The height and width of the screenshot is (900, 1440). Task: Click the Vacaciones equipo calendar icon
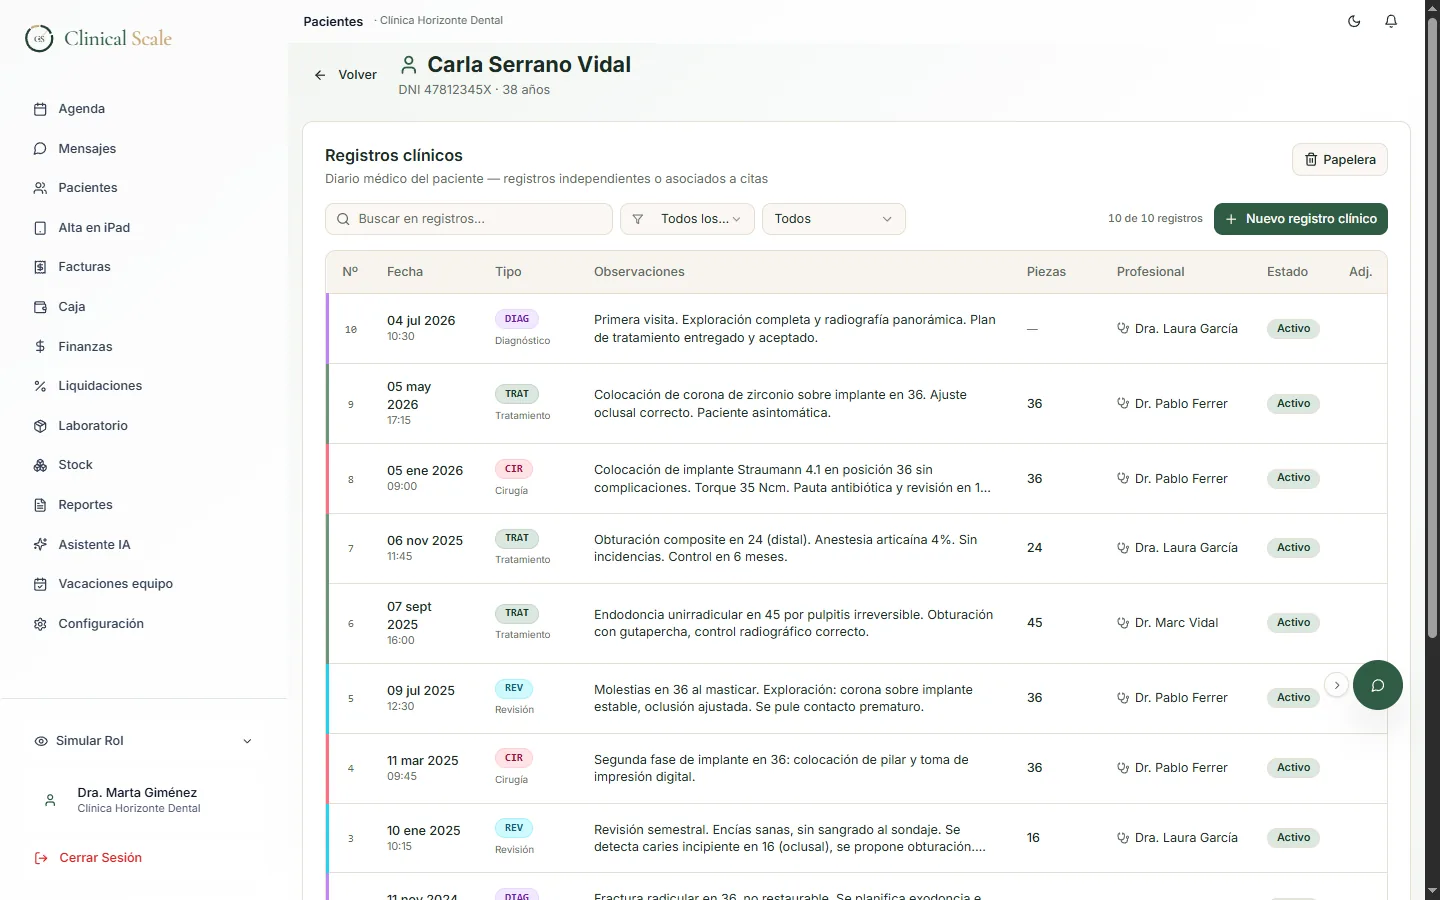tap(40, 584)
